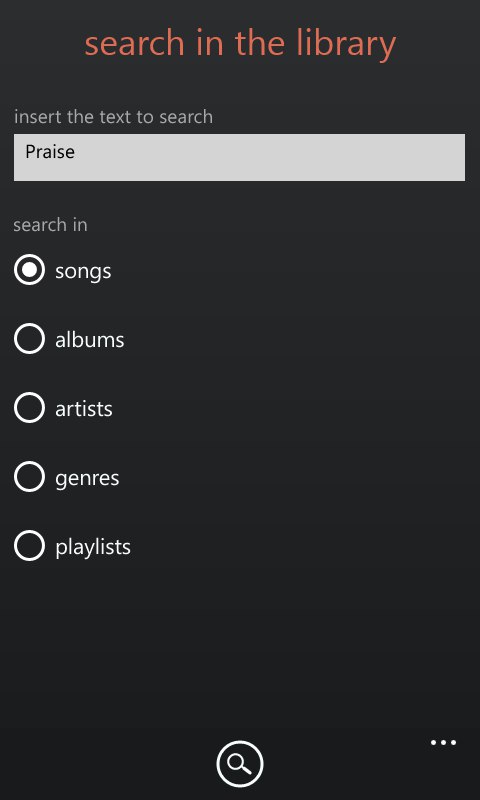
Task: Select the songs radio button circle
Action: pos(29,269)
